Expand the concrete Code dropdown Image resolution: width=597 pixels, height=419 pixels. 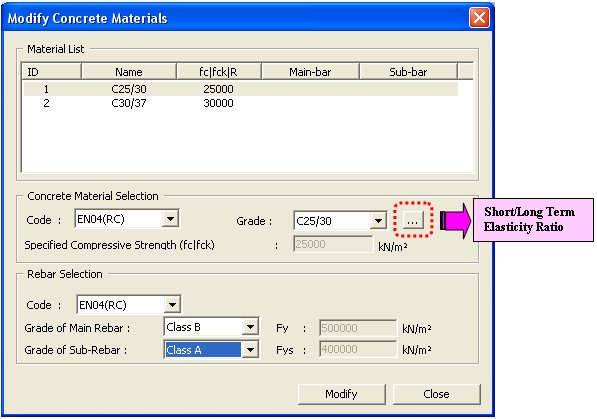tap(170, 219)
